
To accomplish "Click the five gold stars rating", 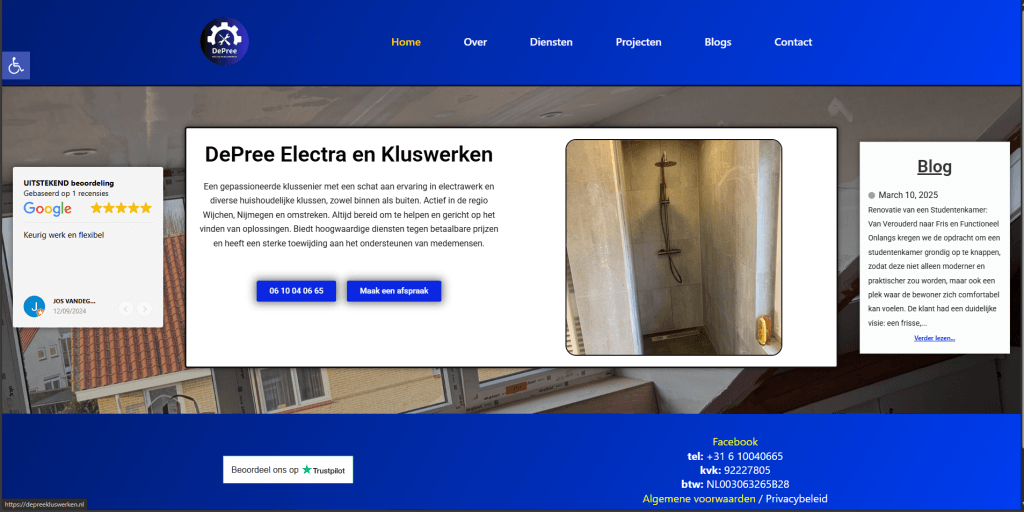I will click(121, 208).
